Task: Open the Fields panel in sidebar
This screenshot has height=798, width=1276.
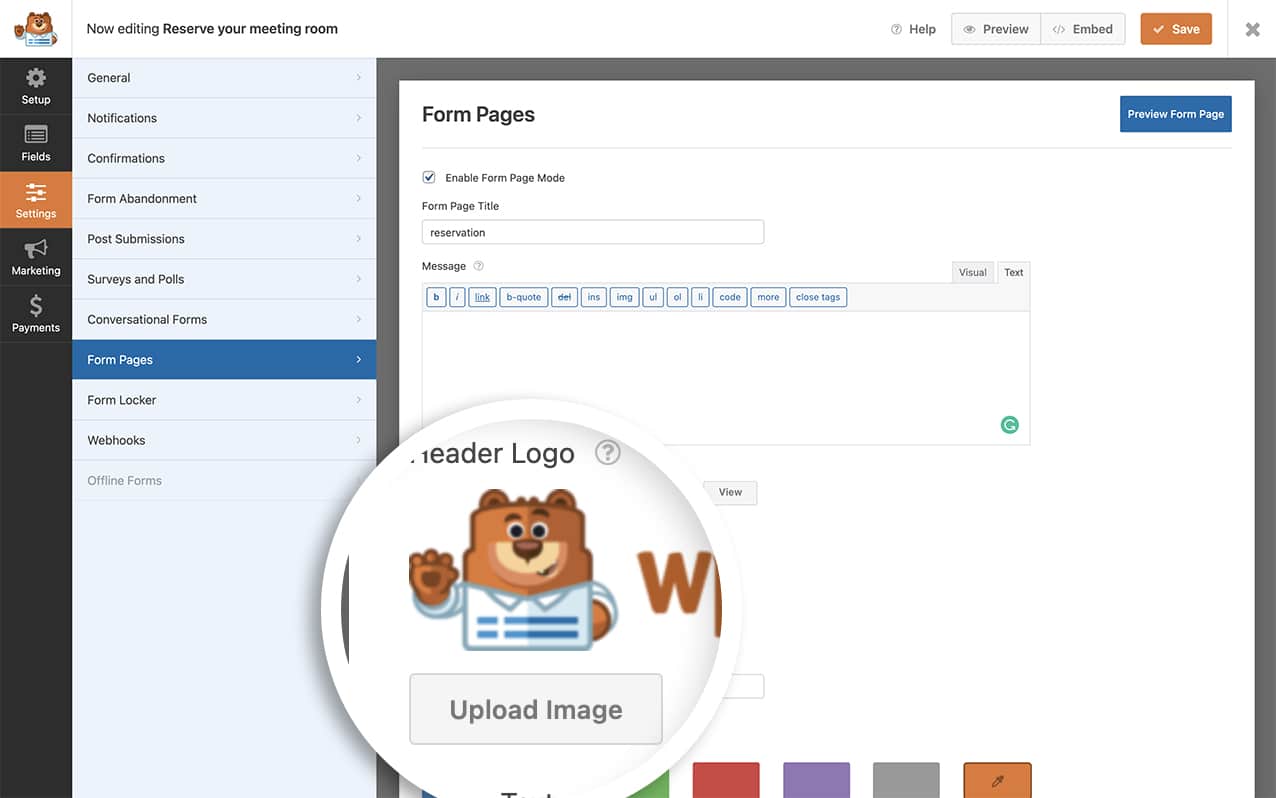Action: tap(36, 143)
